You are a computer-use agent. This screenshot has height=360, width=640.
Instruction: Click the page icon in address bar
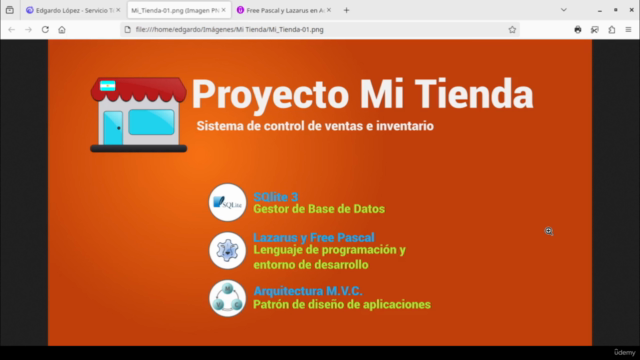pyautogui.click(x=128, y=29)
